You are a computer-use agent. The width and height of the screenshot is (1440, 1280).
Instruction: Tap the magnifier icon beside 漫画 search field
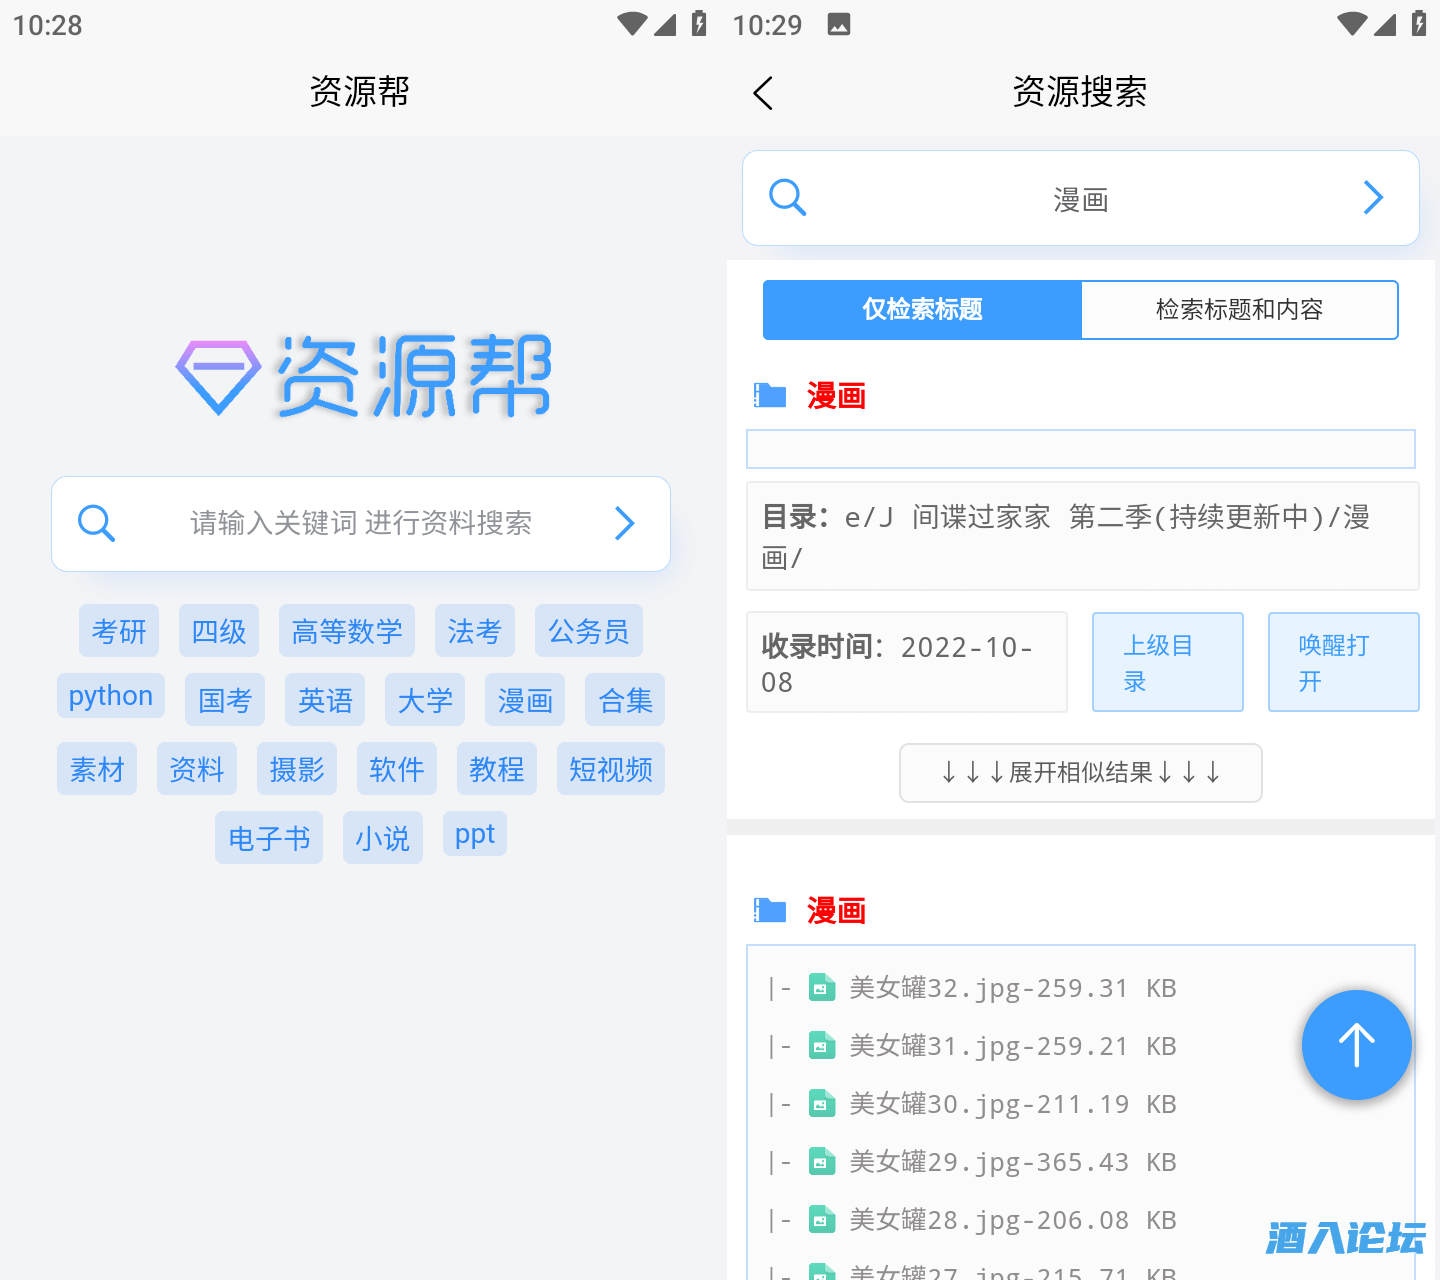point(787,198)
